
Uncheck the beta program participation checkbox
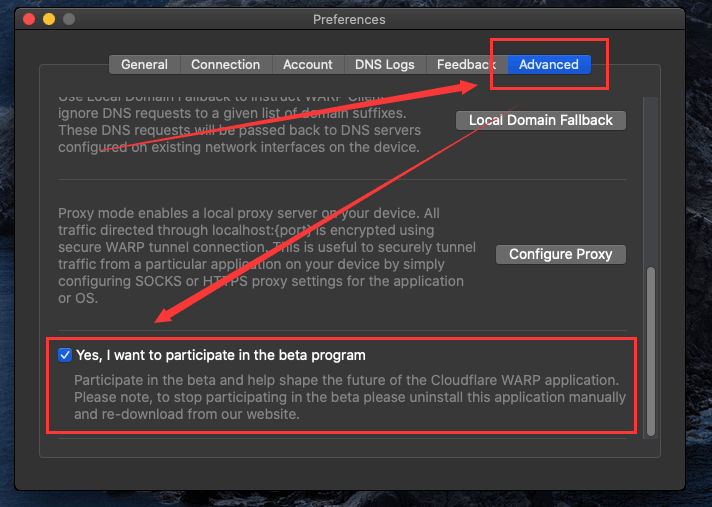65,355
